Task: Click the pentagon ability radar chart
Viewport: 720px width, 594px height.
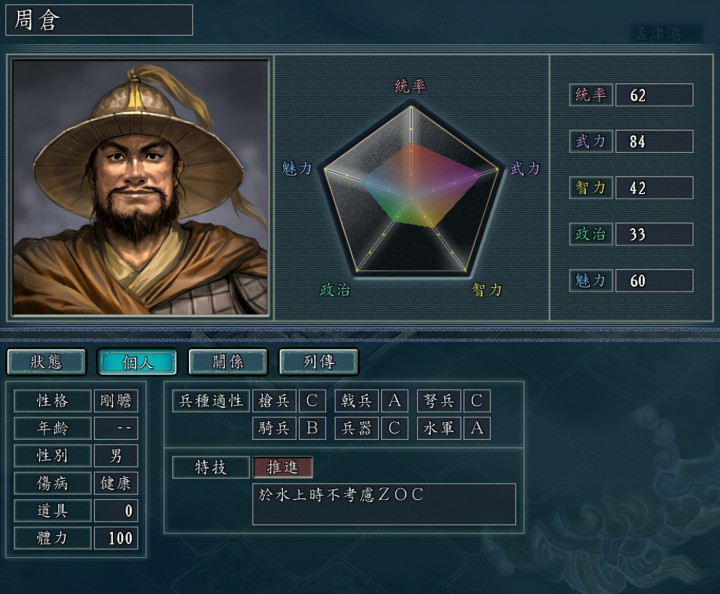Action: click(411, 191)
